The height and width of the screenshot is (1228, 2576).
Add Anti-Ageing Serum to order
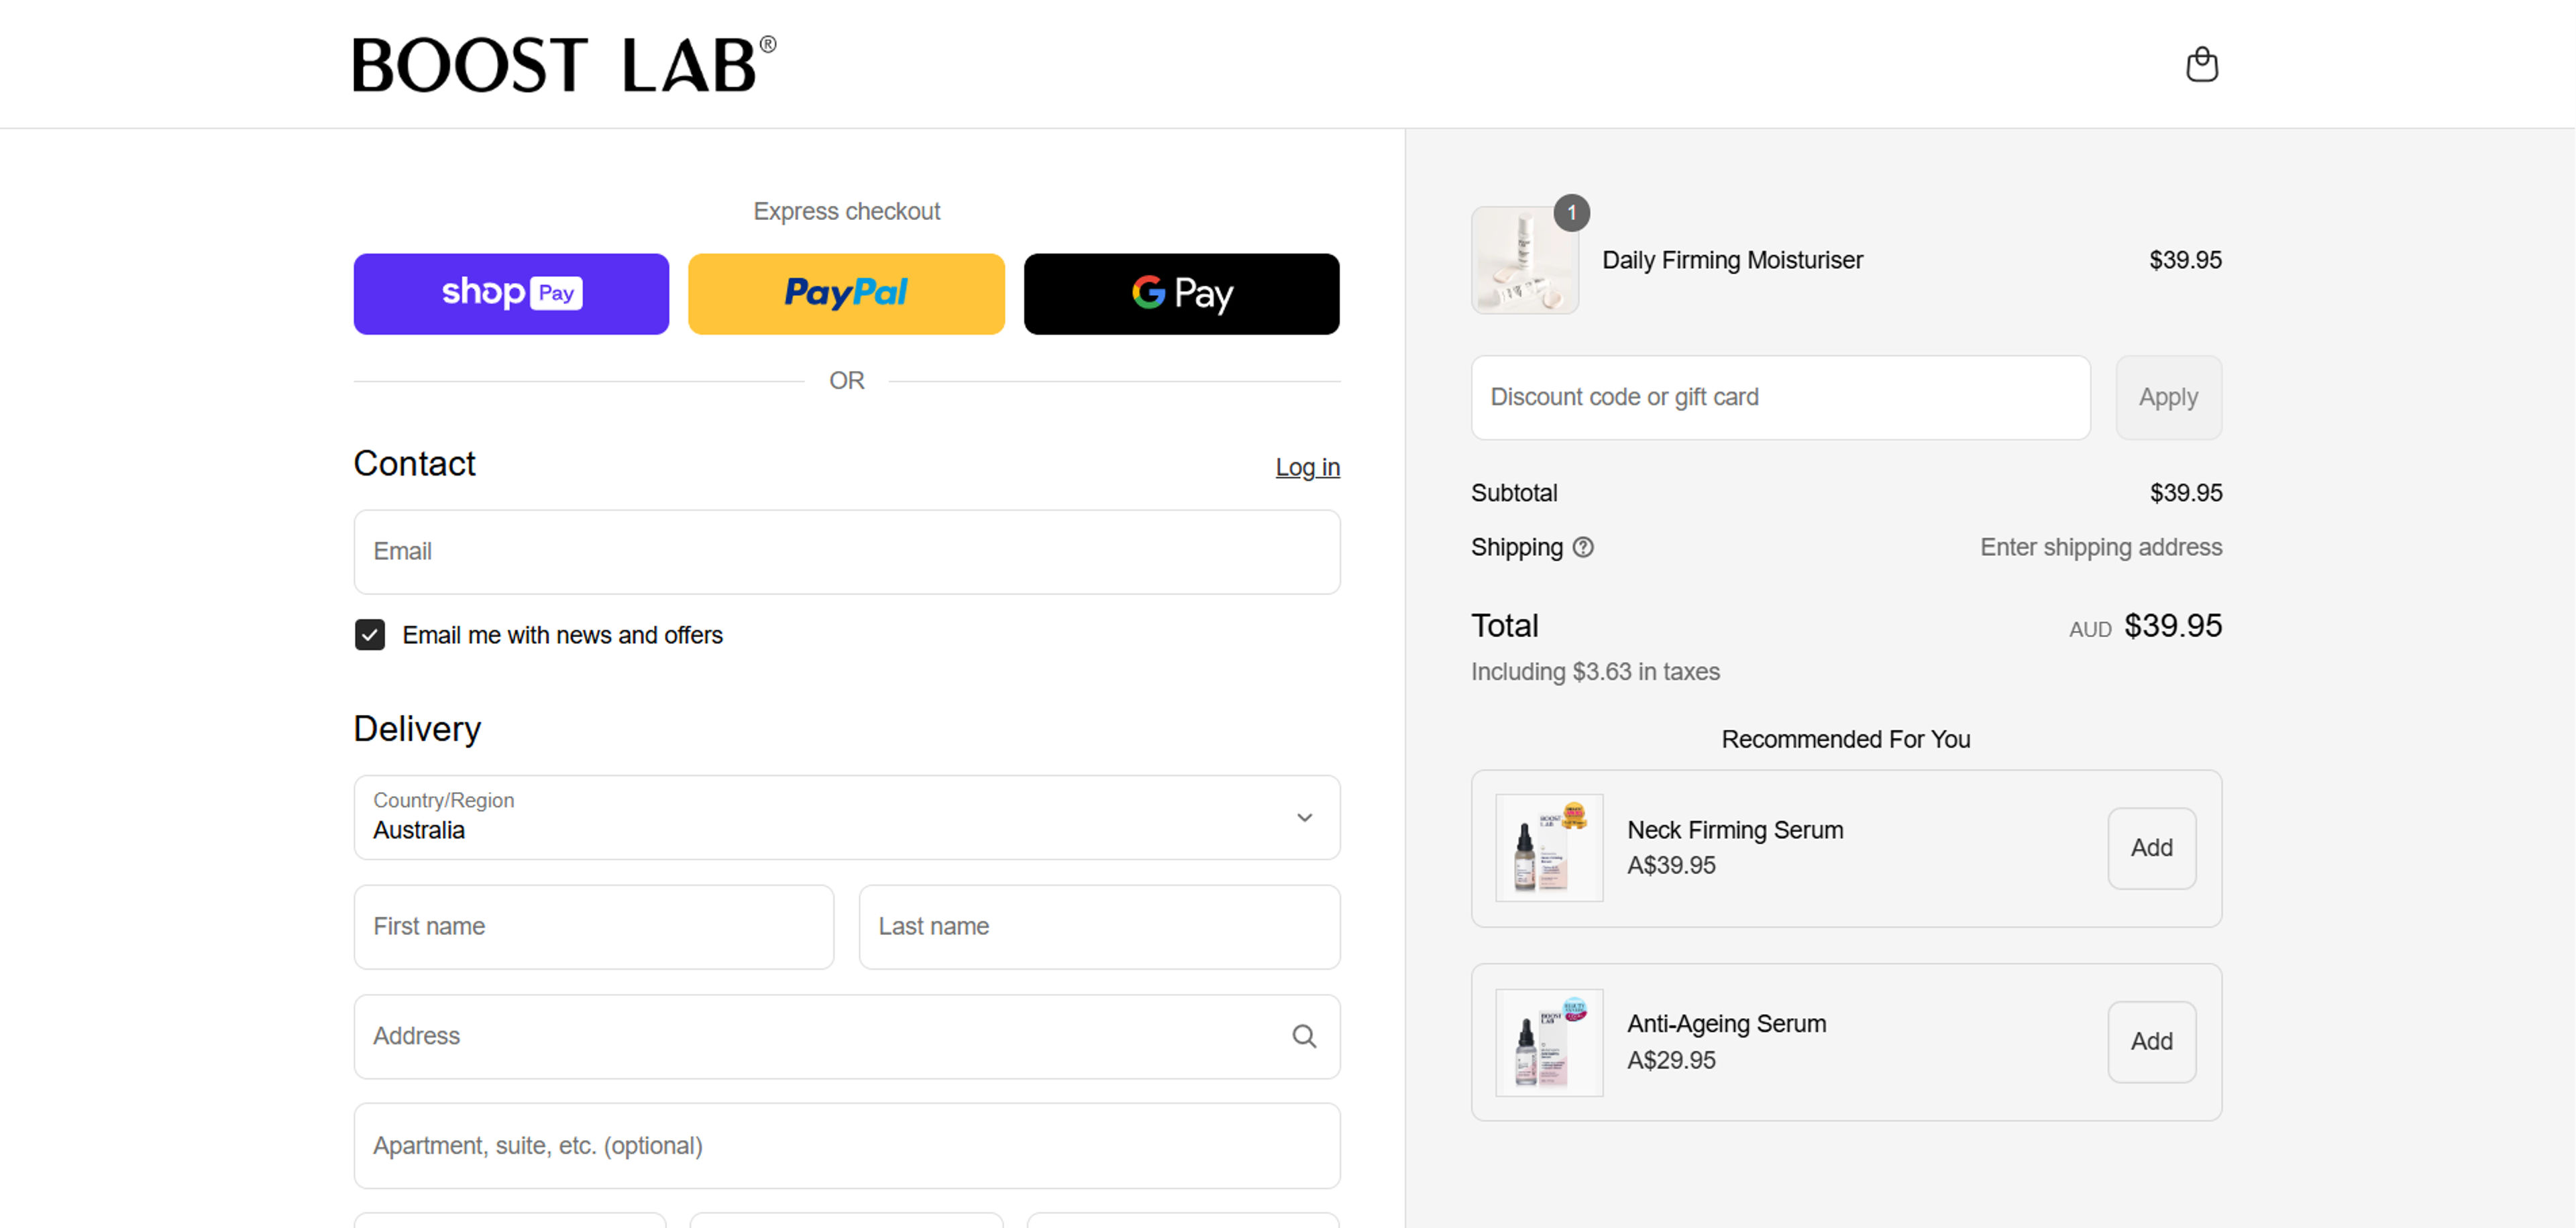[x=2151, y=1042]
